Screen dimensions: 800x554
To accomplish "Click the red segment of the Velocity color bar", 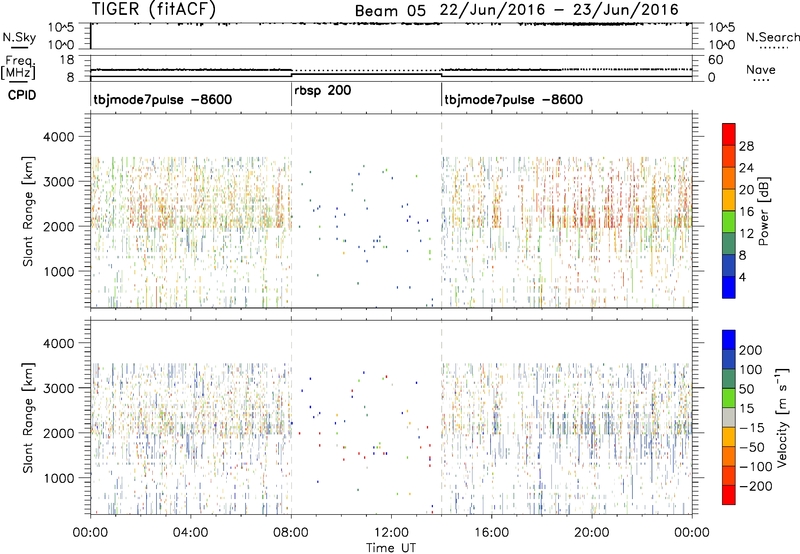I will click(729, 495).
